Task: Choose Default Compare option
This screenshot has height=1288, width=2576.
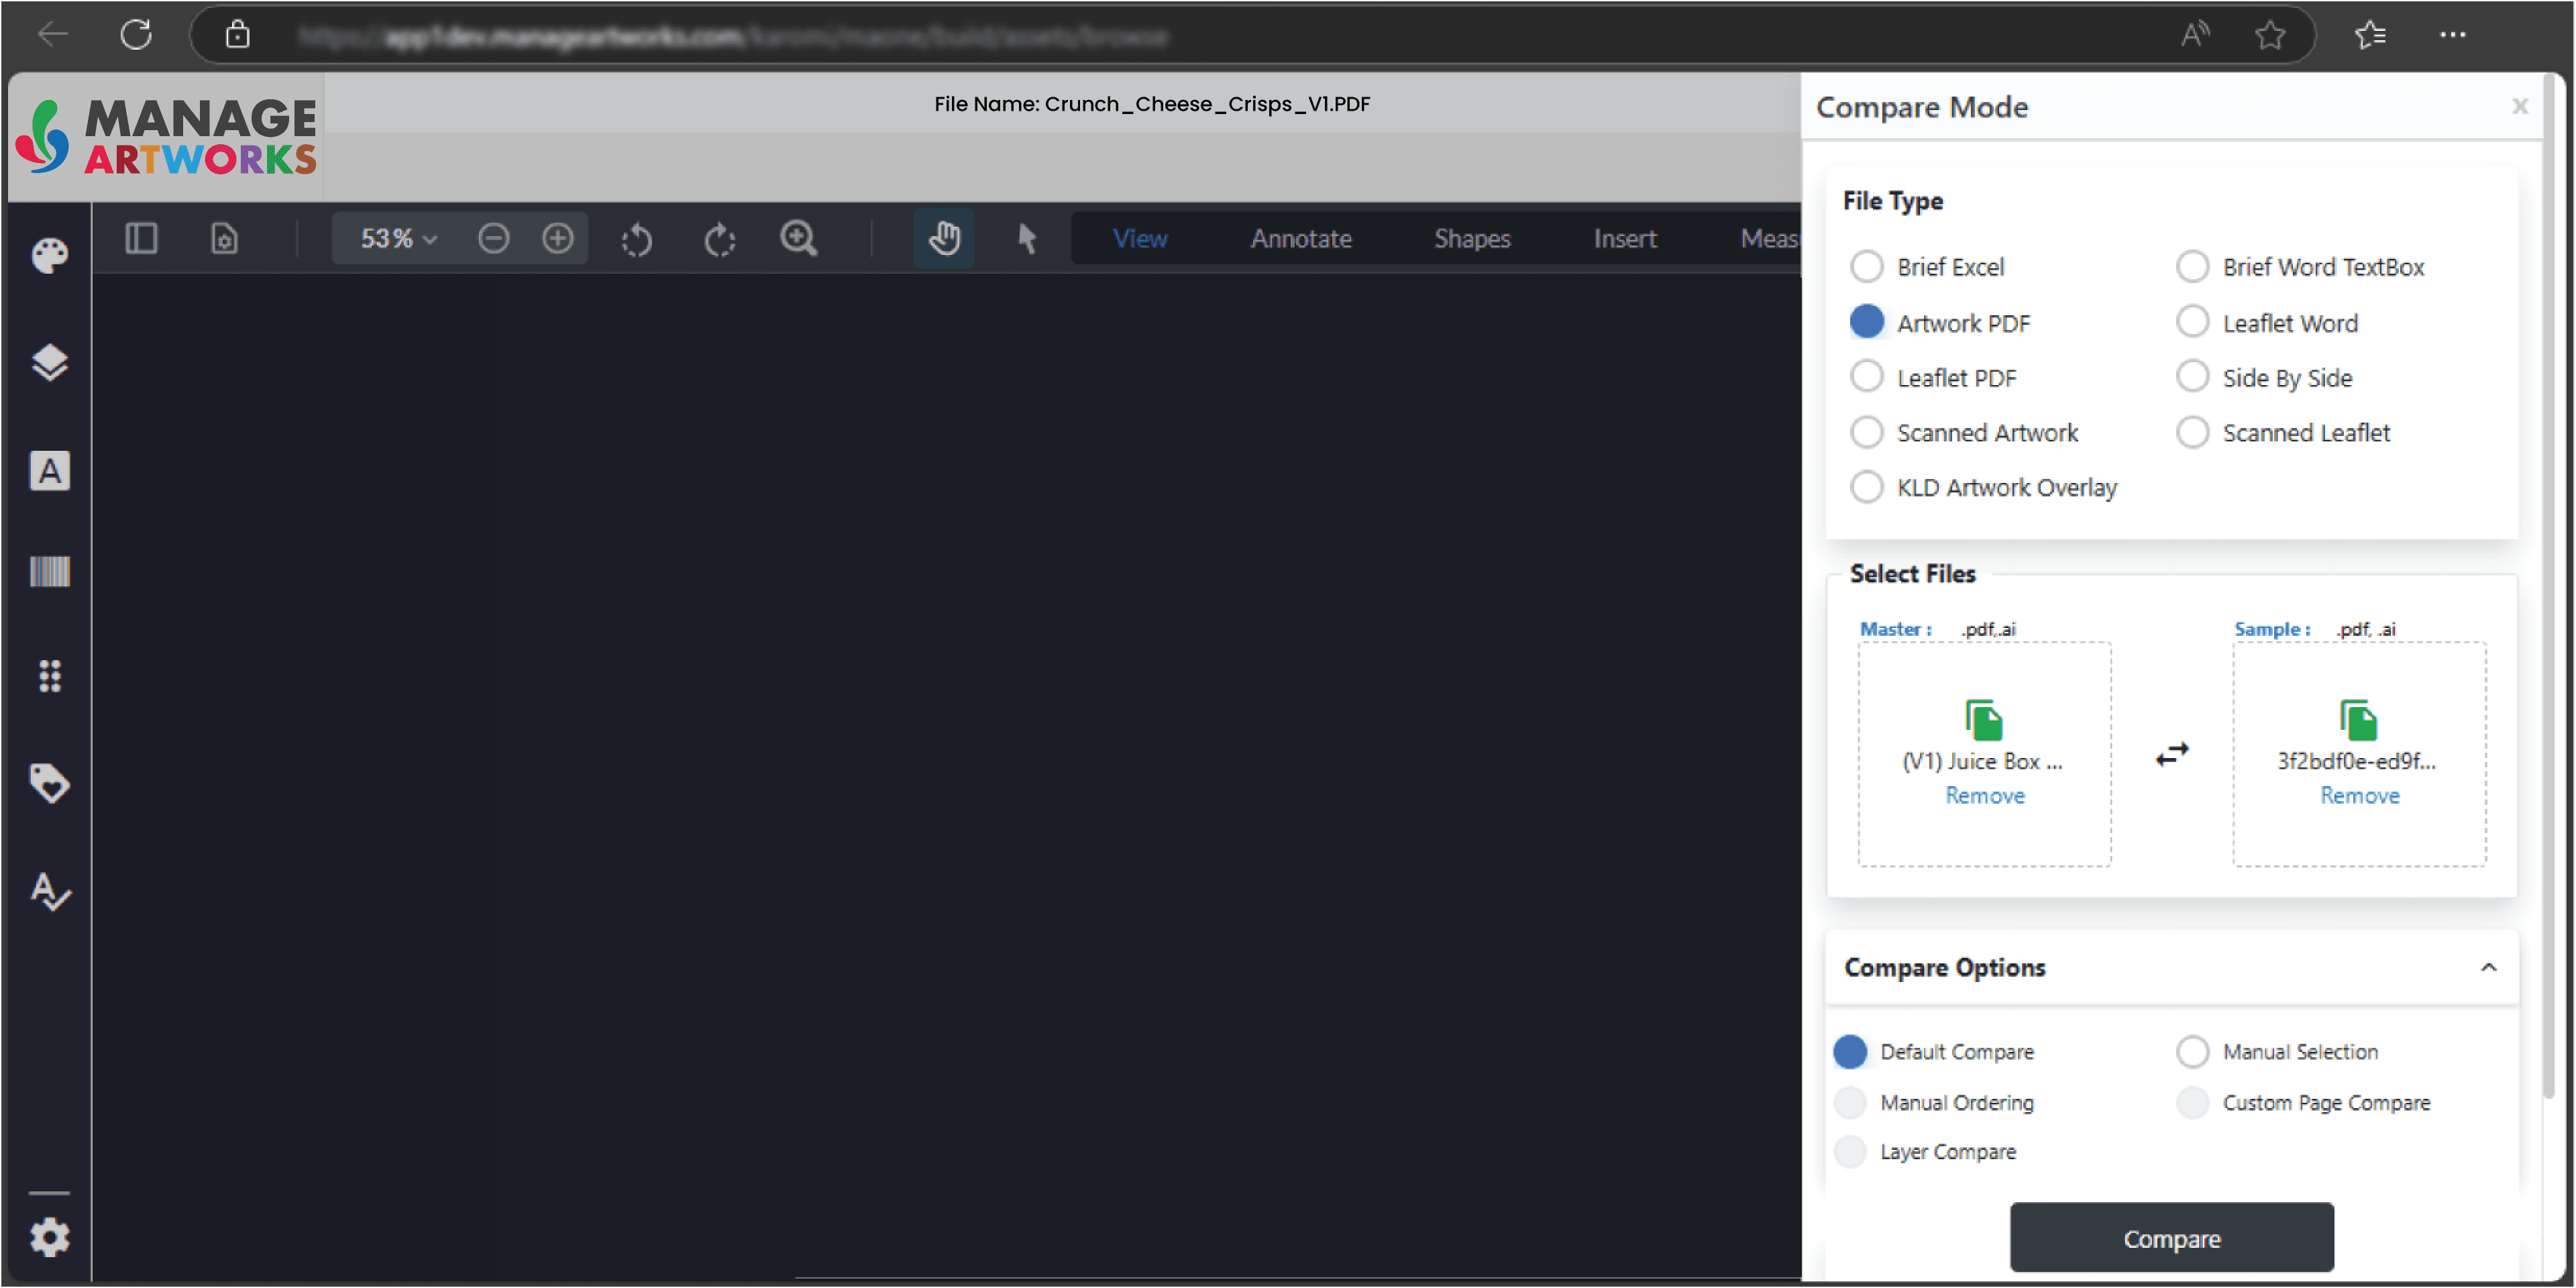Action: (1850, 1052)
